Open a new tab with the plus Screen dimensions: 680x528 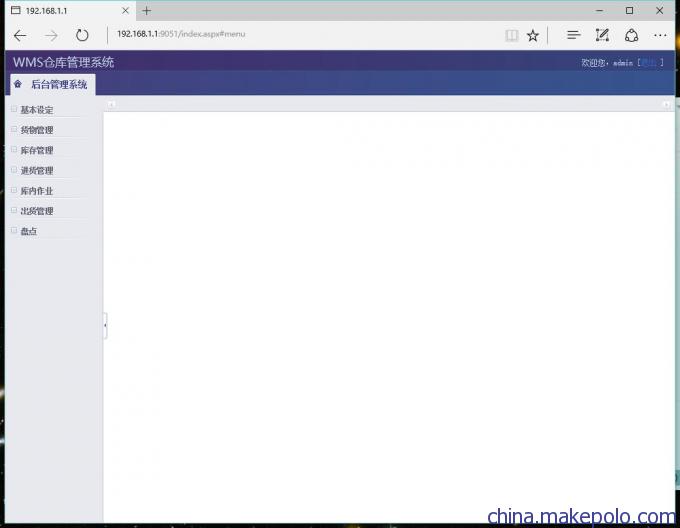pyautogui.click(x=147, y=11)
